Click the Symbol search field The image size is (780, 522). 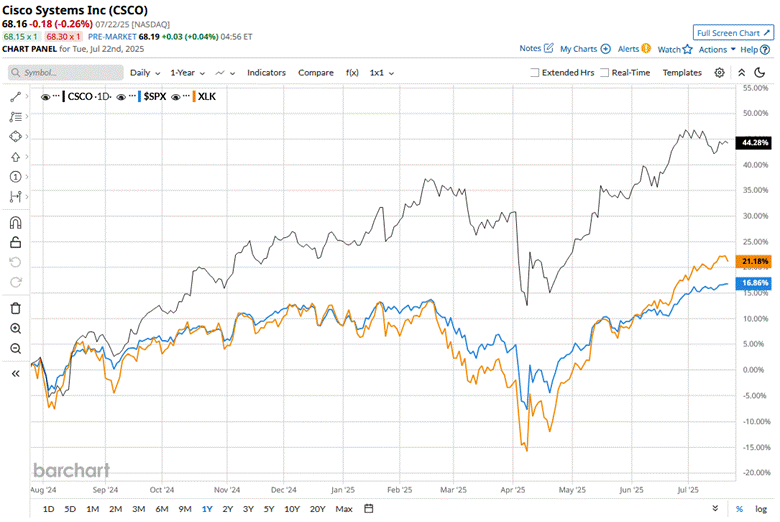[66, 73]
